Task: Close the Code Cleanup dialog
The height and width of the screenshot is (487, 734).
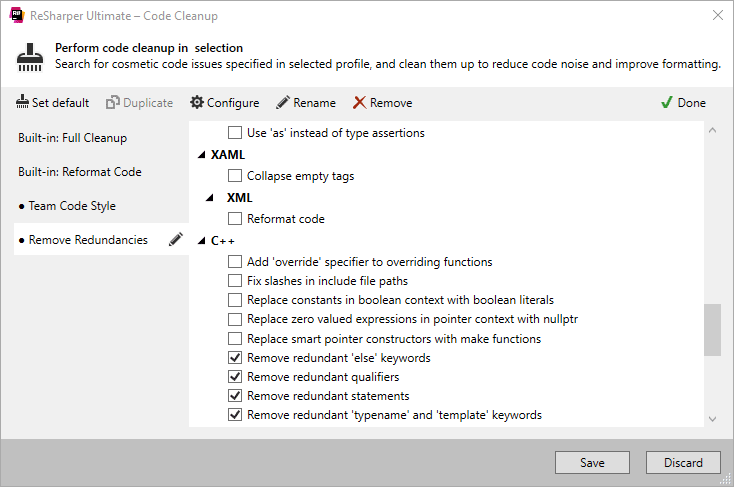Action: (x=718, y=15)
